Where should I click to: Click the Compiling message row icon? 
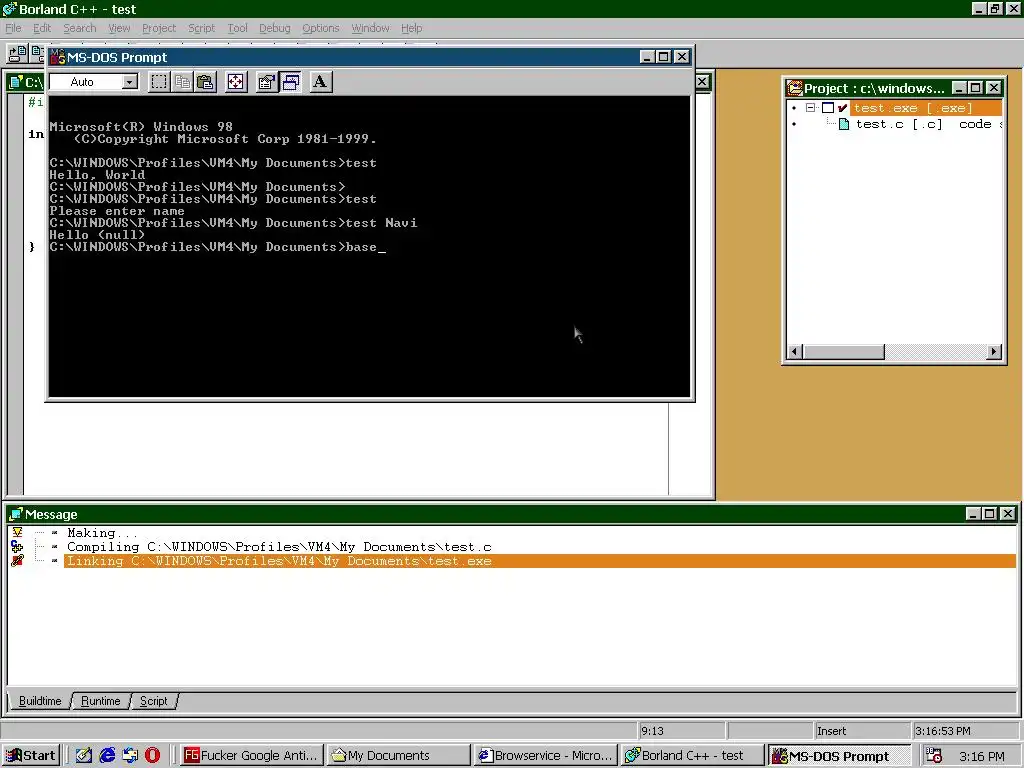coord(17,547)
